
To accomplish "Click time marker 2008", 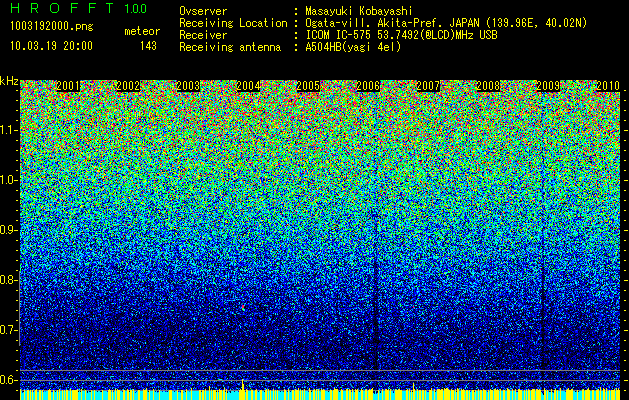I will pyautogui.click(x=488, y=86).
